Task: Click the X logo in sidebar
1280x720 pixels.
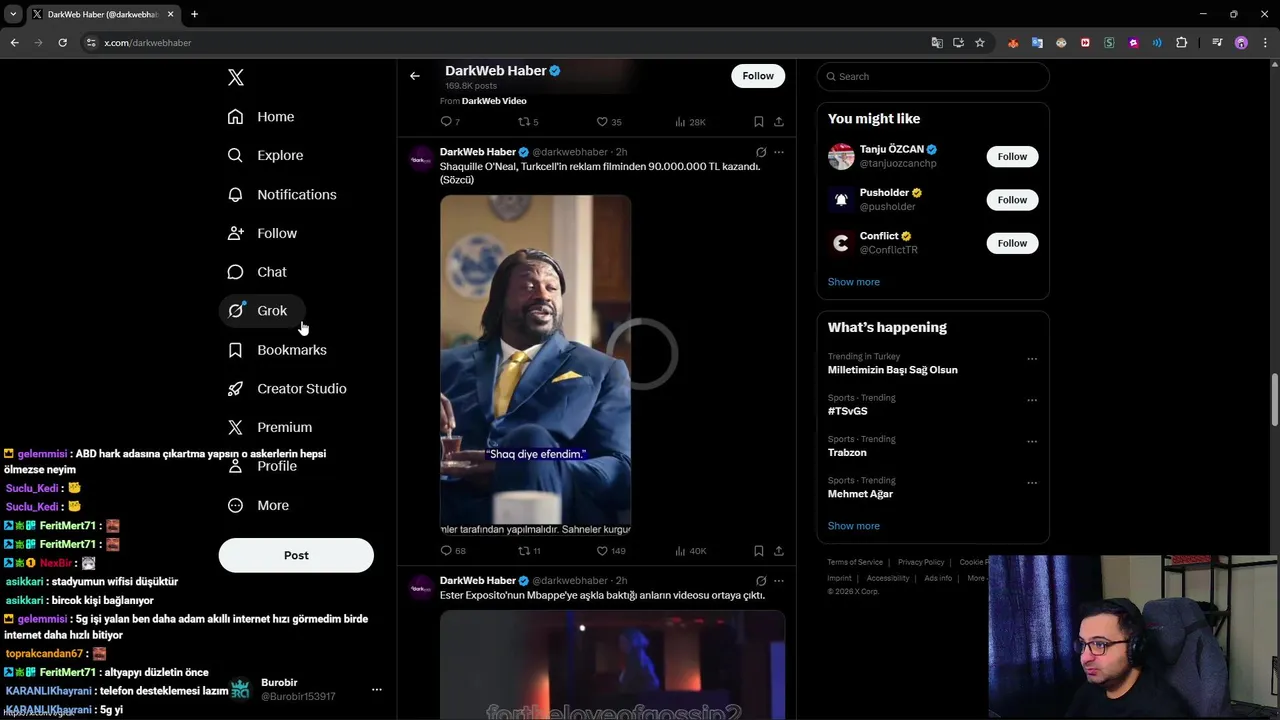Action: (x=235, y=77)
